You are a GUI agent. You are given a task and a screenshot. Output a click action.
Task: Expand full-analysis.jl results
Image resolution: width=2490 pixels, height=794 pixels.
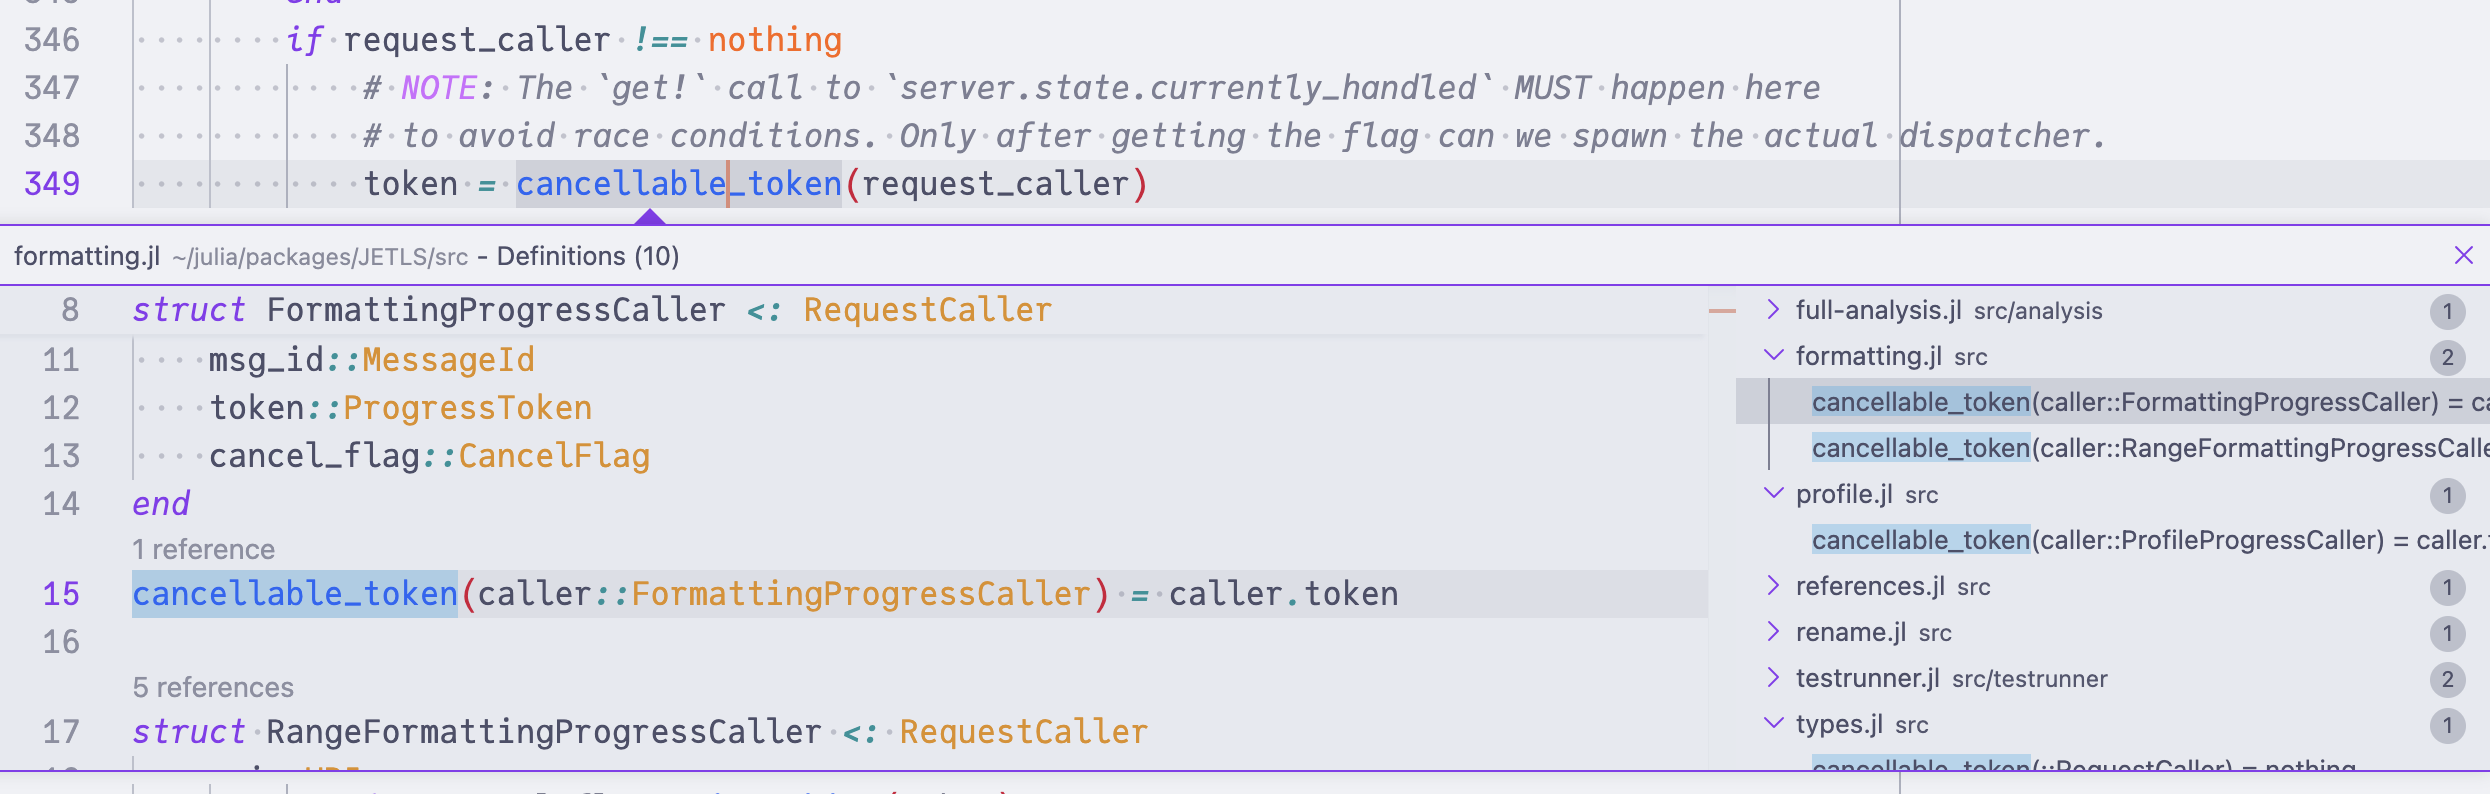[x=1773, y=310]
